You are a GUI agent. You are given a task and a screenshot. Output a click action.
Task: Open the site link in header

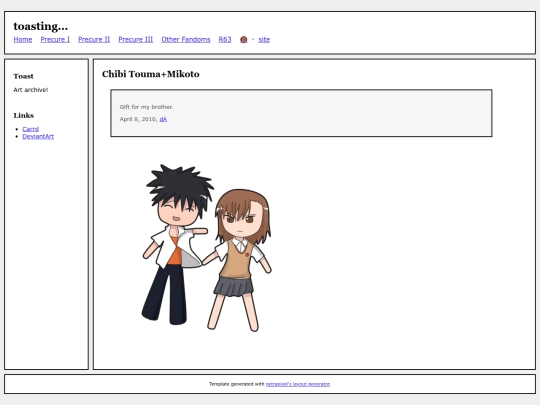[x=264, y=40]
